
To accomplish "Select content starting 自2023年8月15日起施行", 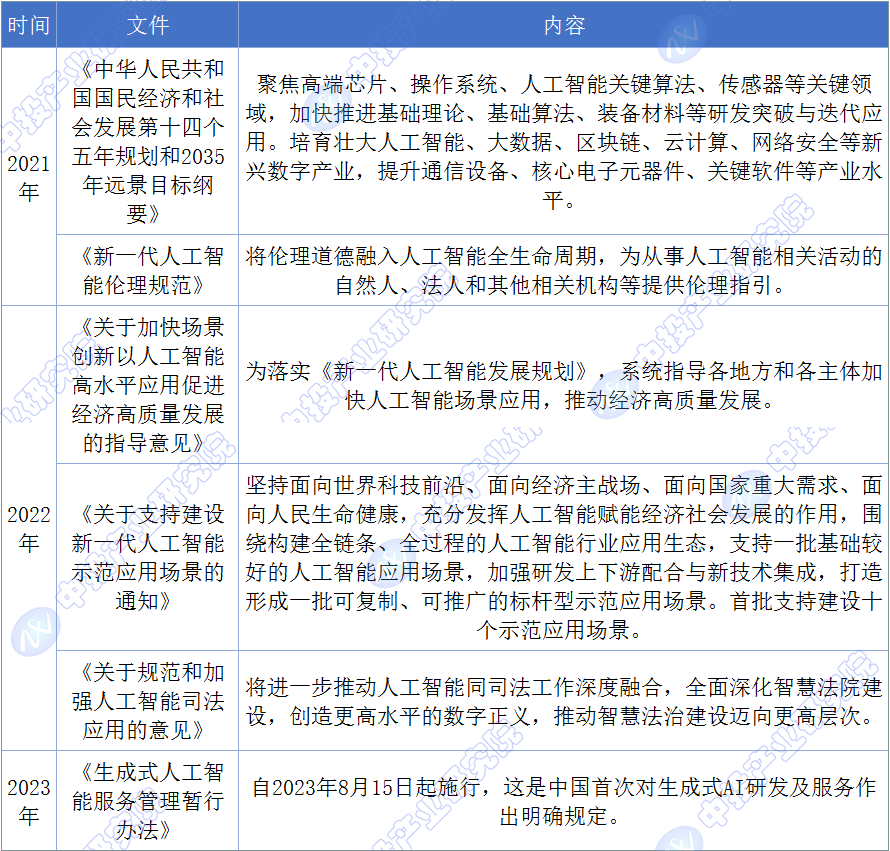I will (x=563, y=802).
